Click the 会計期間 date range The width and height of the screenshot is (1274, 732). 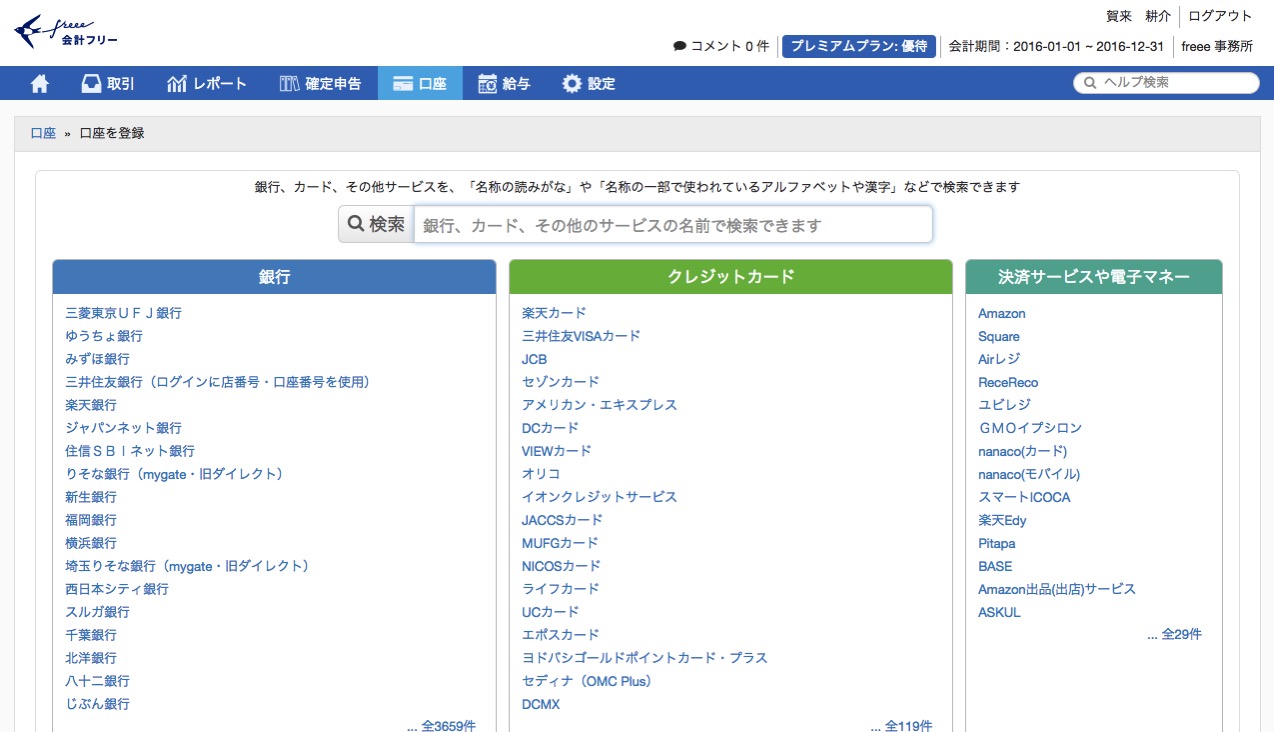pos(1055,46)
